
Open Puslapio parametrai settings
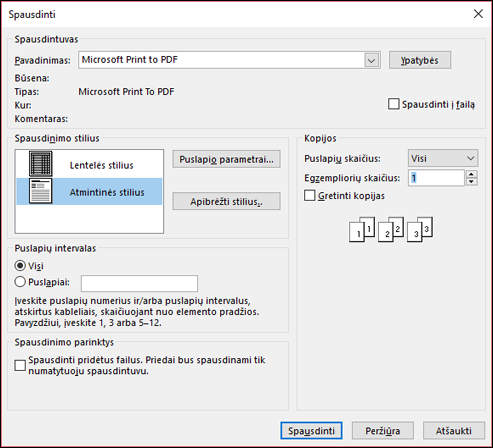pyautogui.click(x=226, y=159)
